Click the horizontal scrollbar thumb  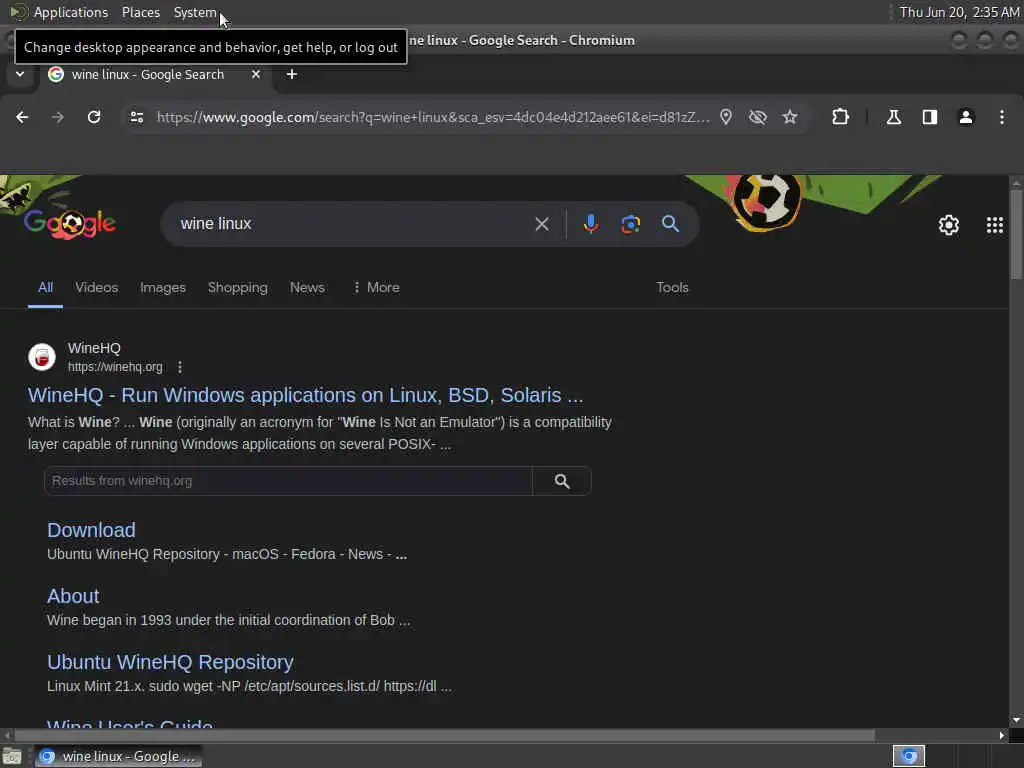coord(444,735)
